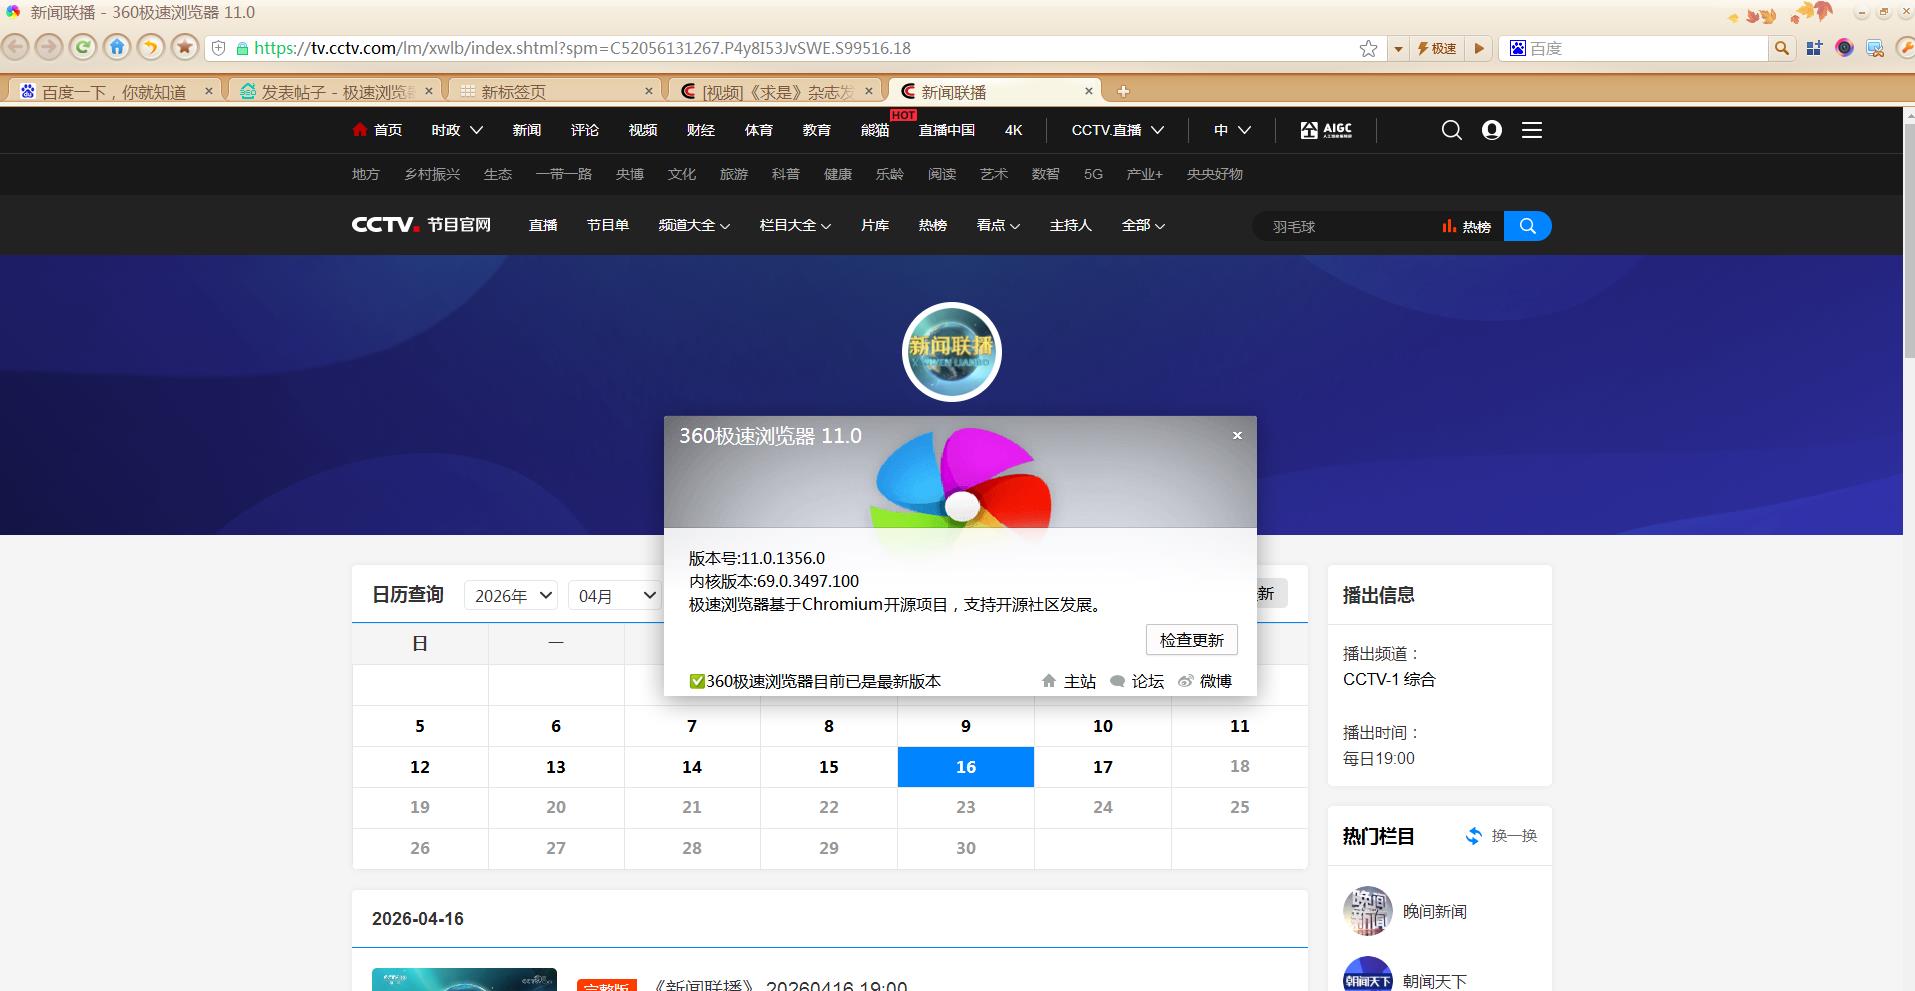Click the 检查更新 button
The width and height of the screenshot is (1915, 991).
tap(1192, 640)
